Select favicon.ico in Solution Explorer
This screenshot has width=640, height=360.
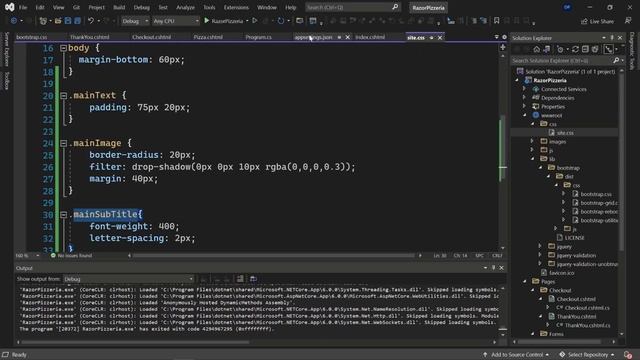[x=561, y=273]
